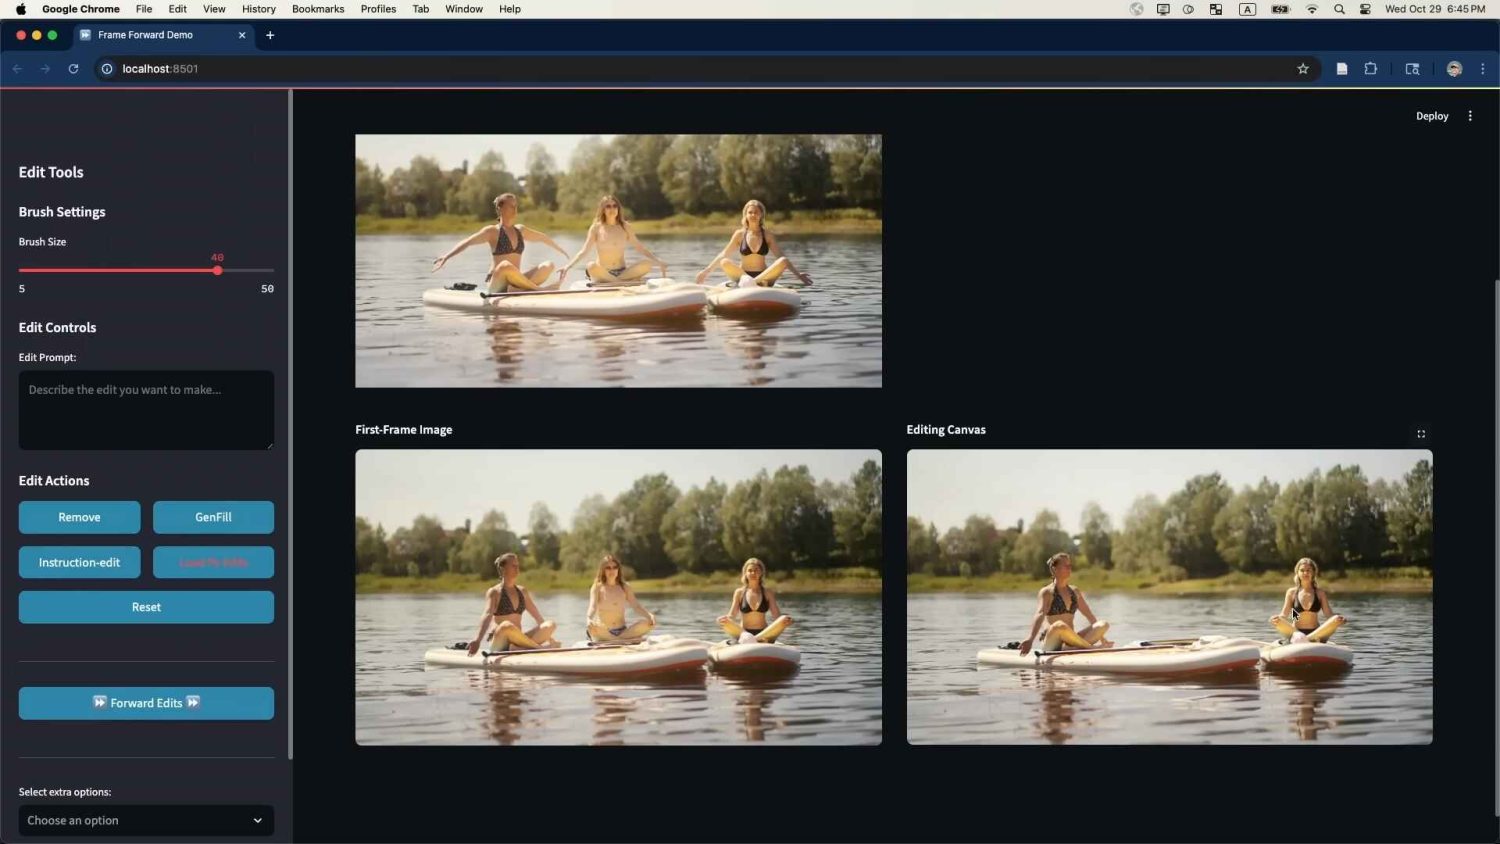1500x844 pixels.
Task: Click the Chrome profile avatar
Action: 1453,68
